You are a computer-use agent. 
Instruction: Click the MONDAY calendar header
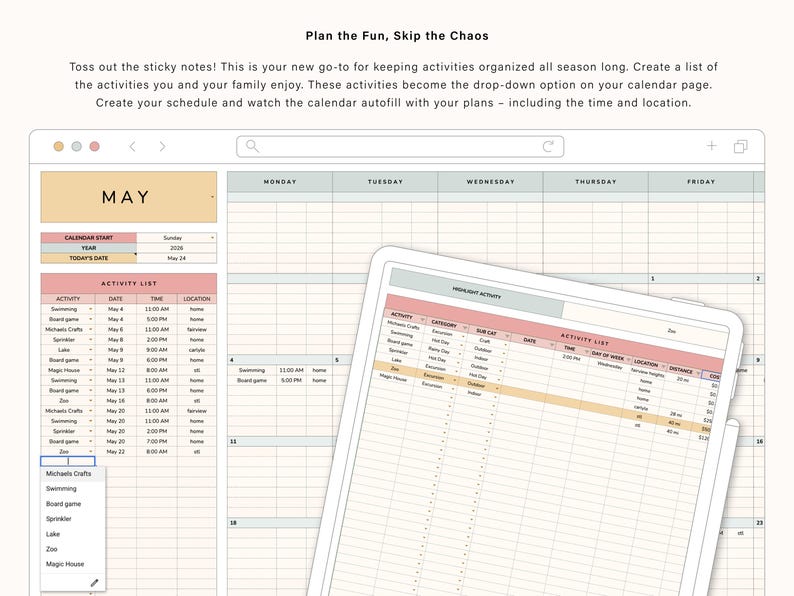pos(280,182)
